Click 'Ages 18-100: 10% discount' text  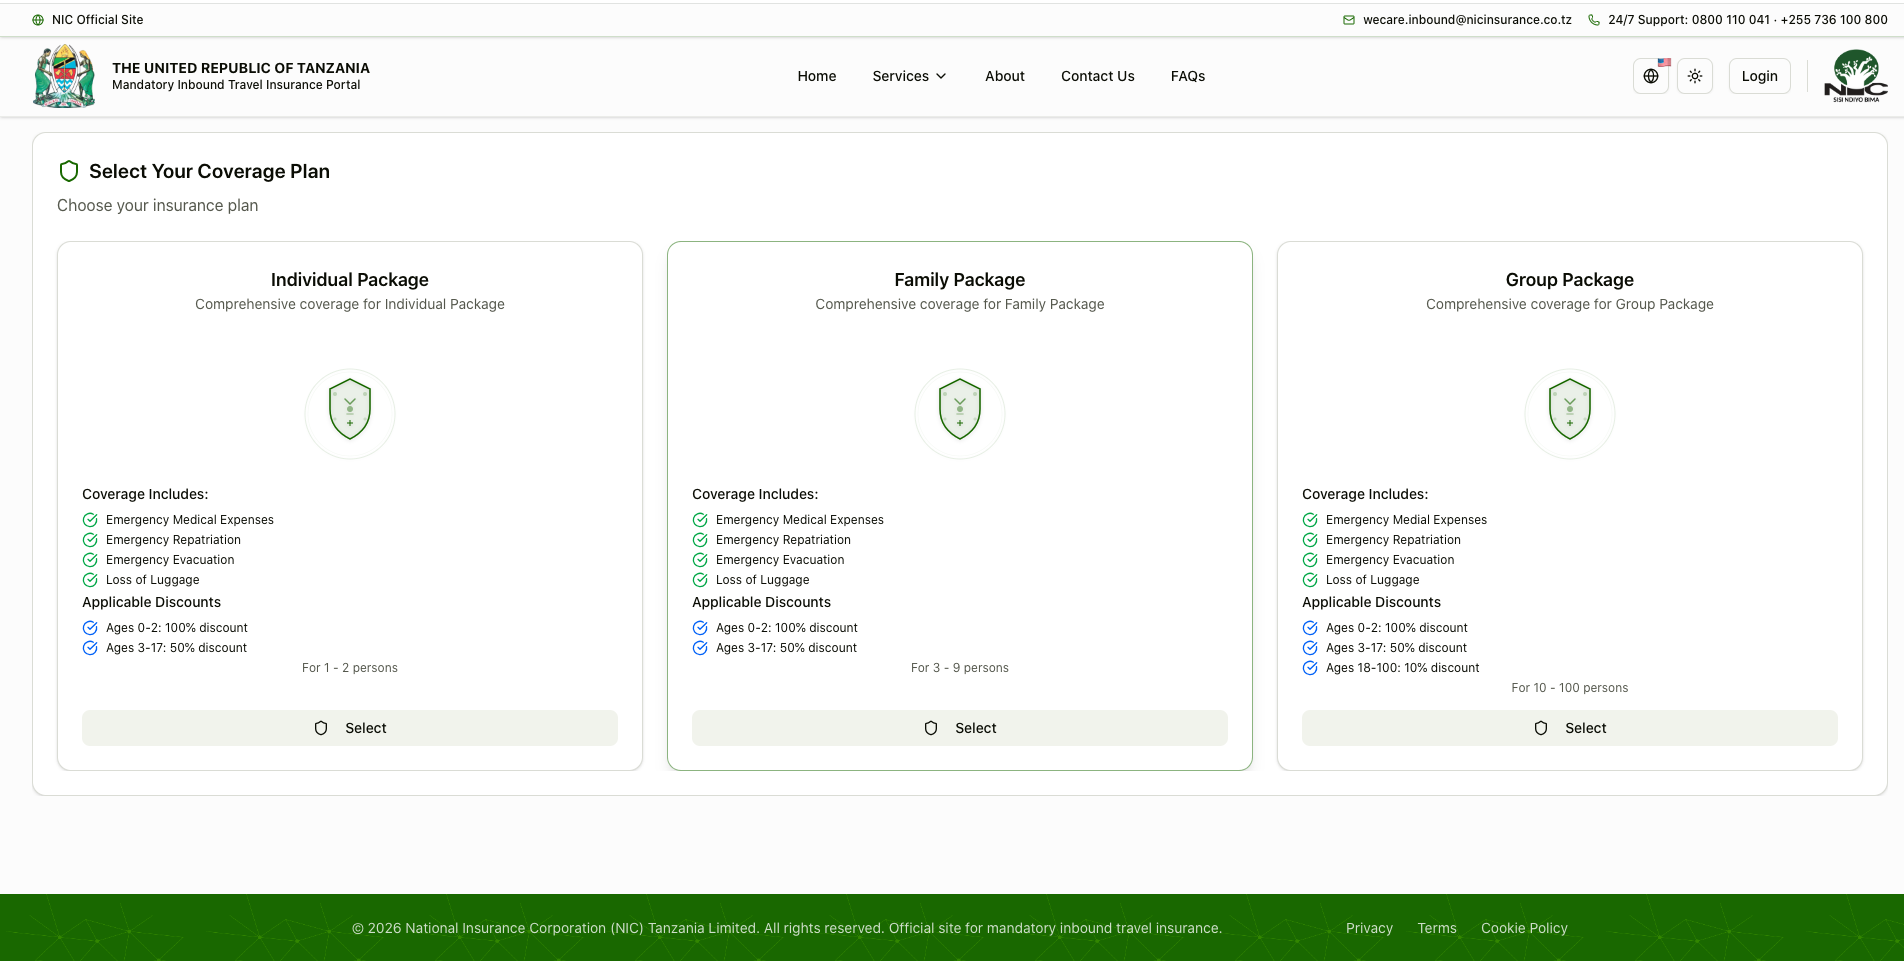pyautogui.click(x=1403, y=668)
